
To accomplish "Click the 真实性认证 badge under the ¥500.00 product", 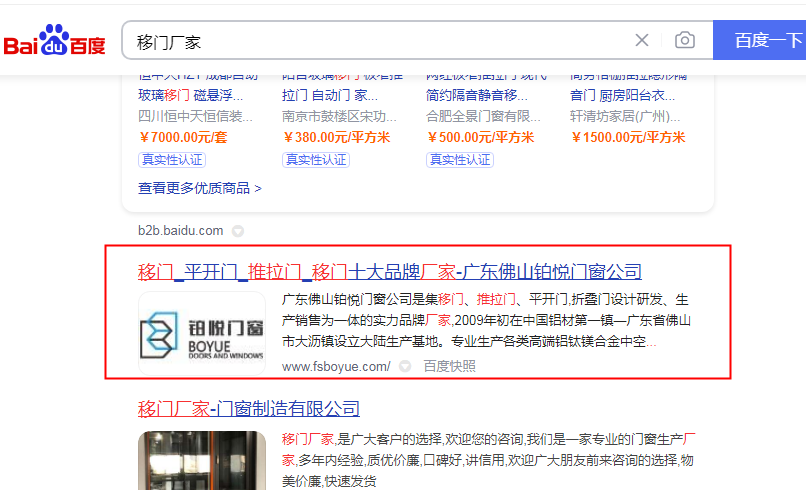I will [459, 160].
